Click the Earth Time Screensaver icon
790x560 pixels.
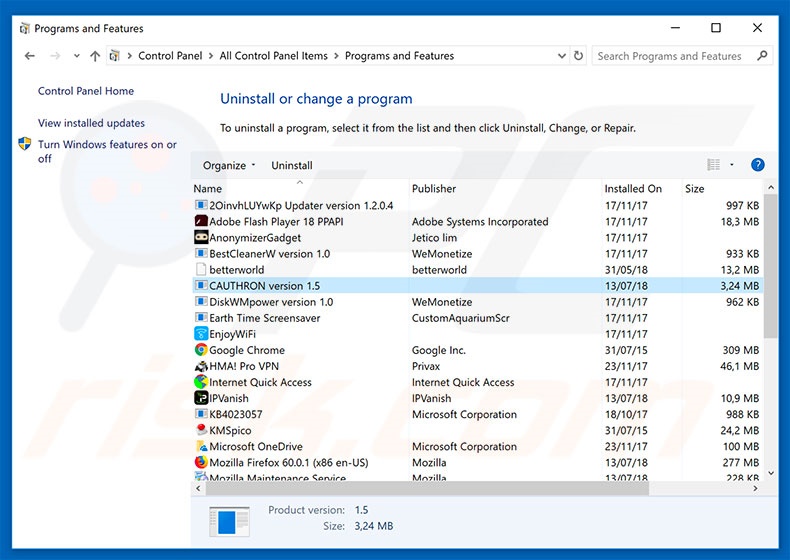(x=201, y=318)
